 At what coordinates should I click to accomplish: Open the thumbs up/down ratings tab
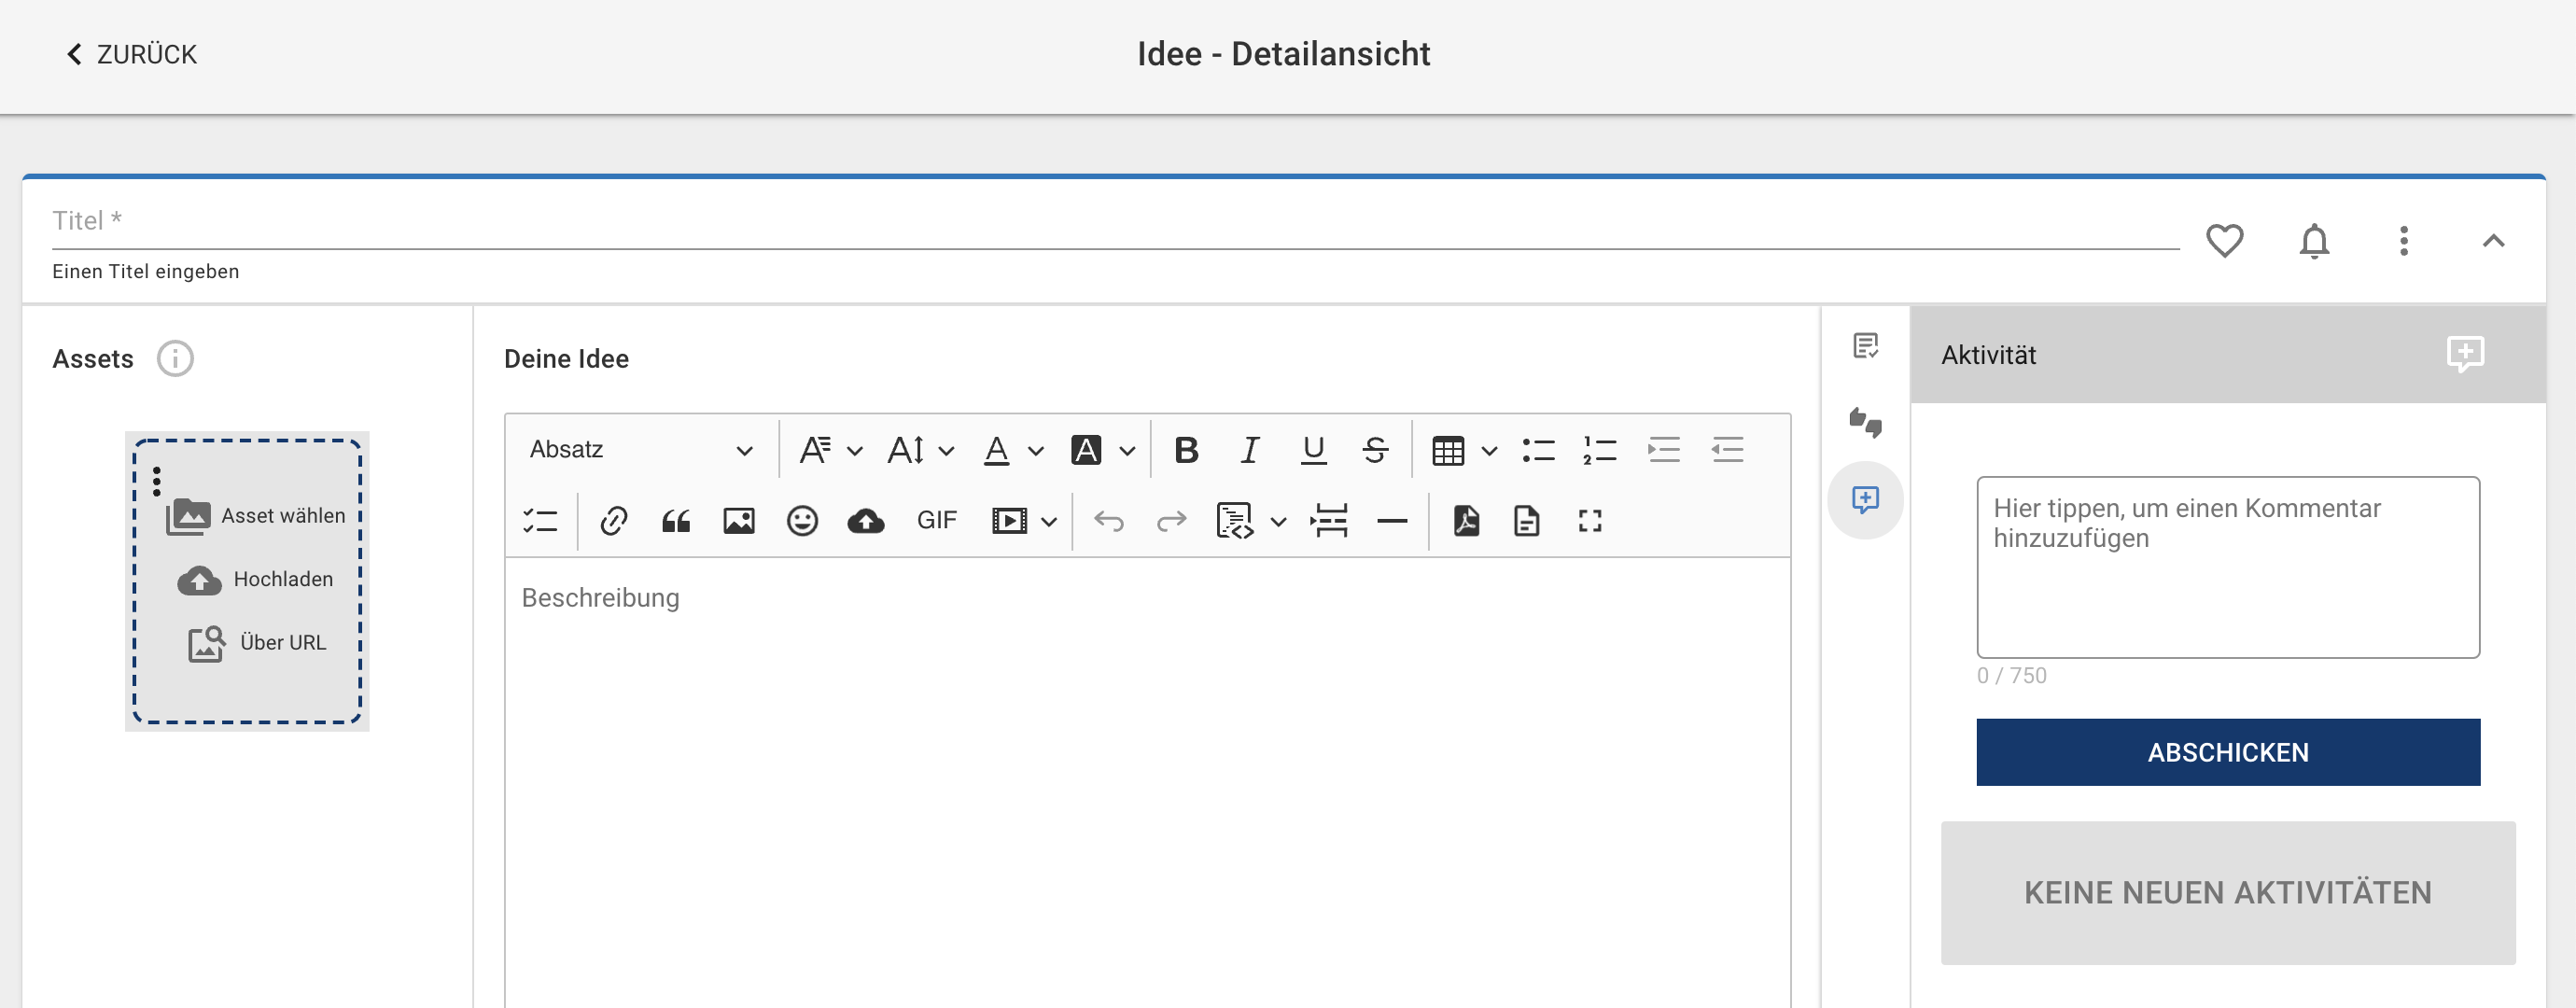[x=1865, y=423]
